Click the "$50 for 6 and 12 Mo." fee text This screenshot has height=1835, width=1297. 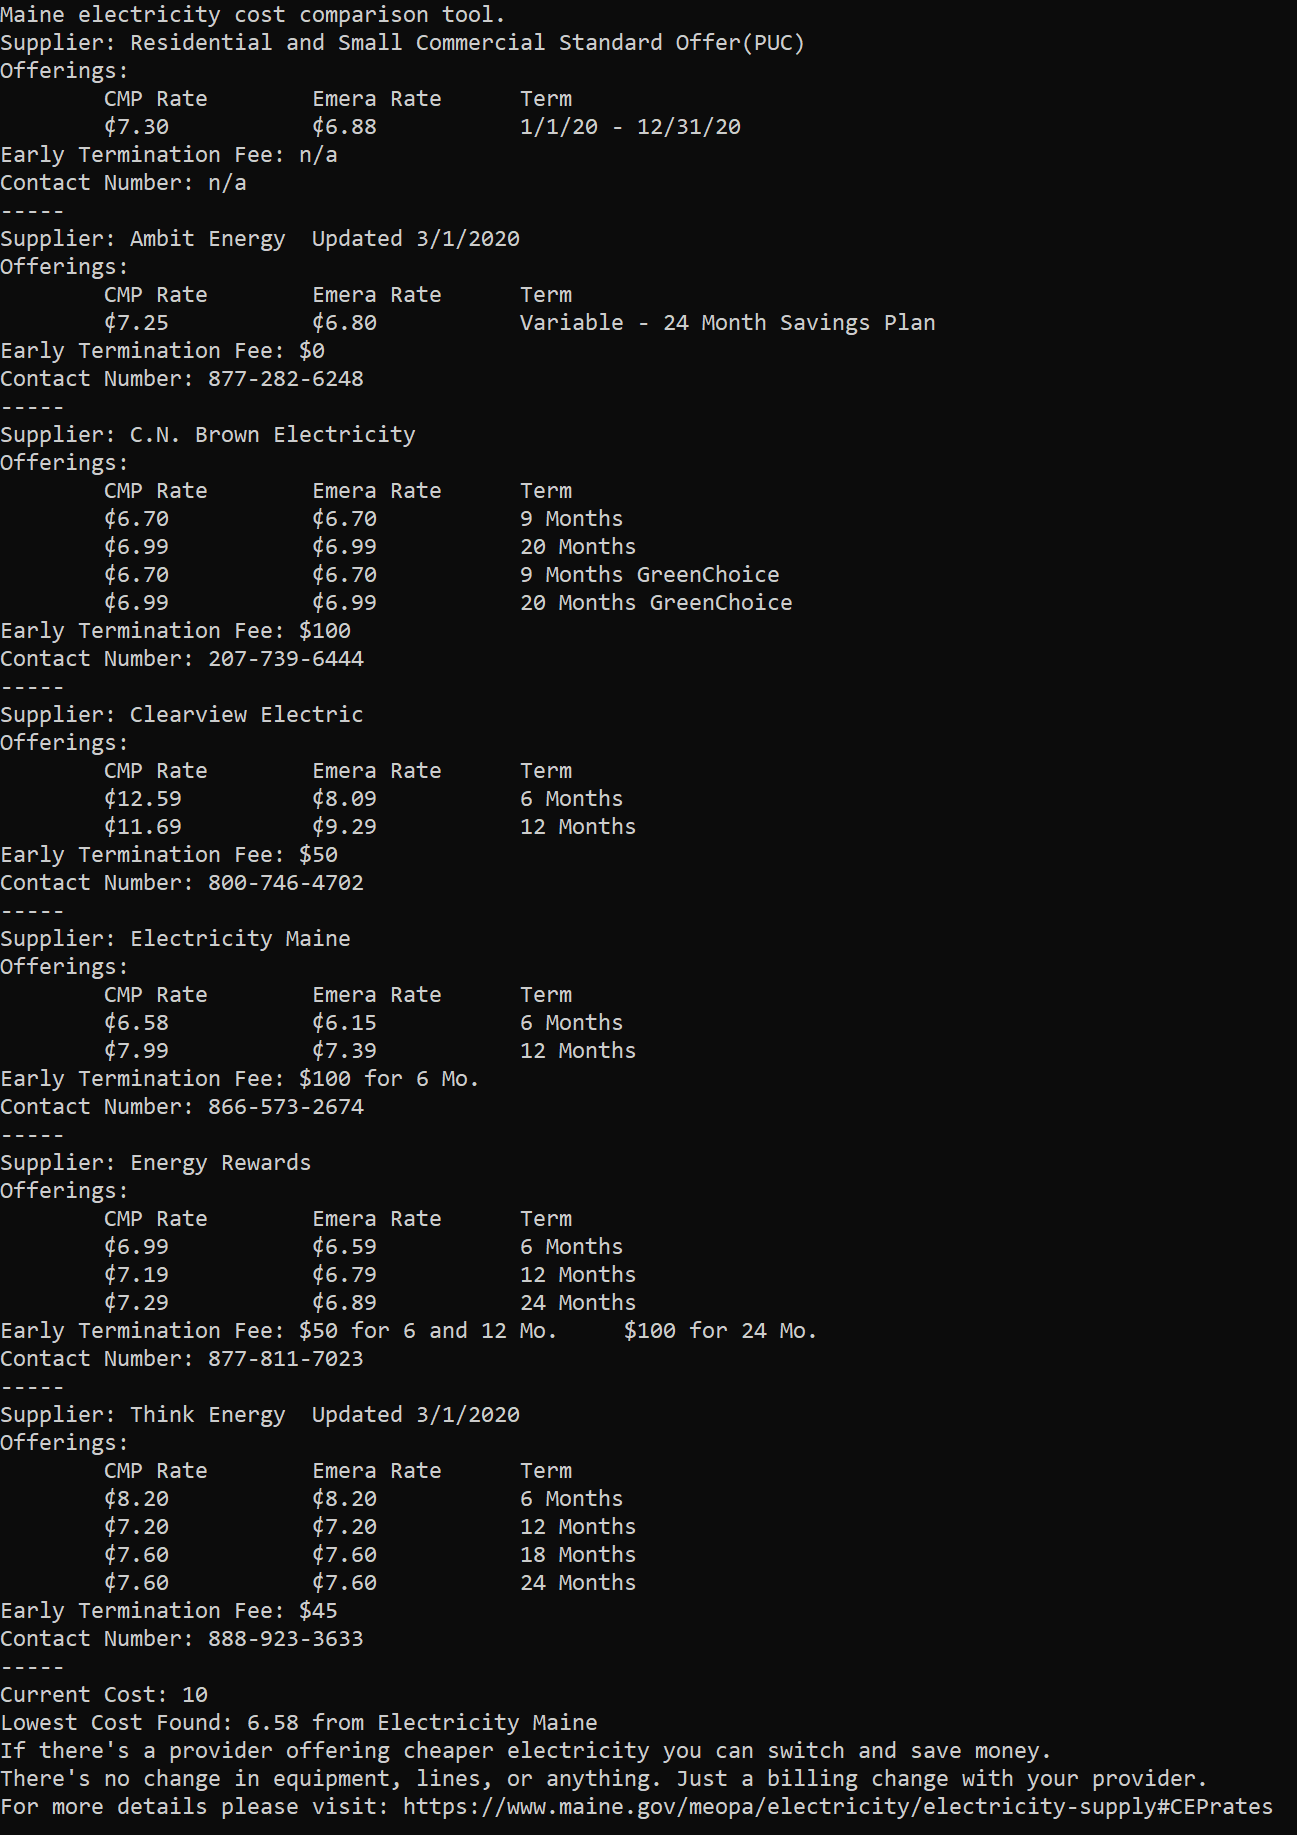point(428,1331)
